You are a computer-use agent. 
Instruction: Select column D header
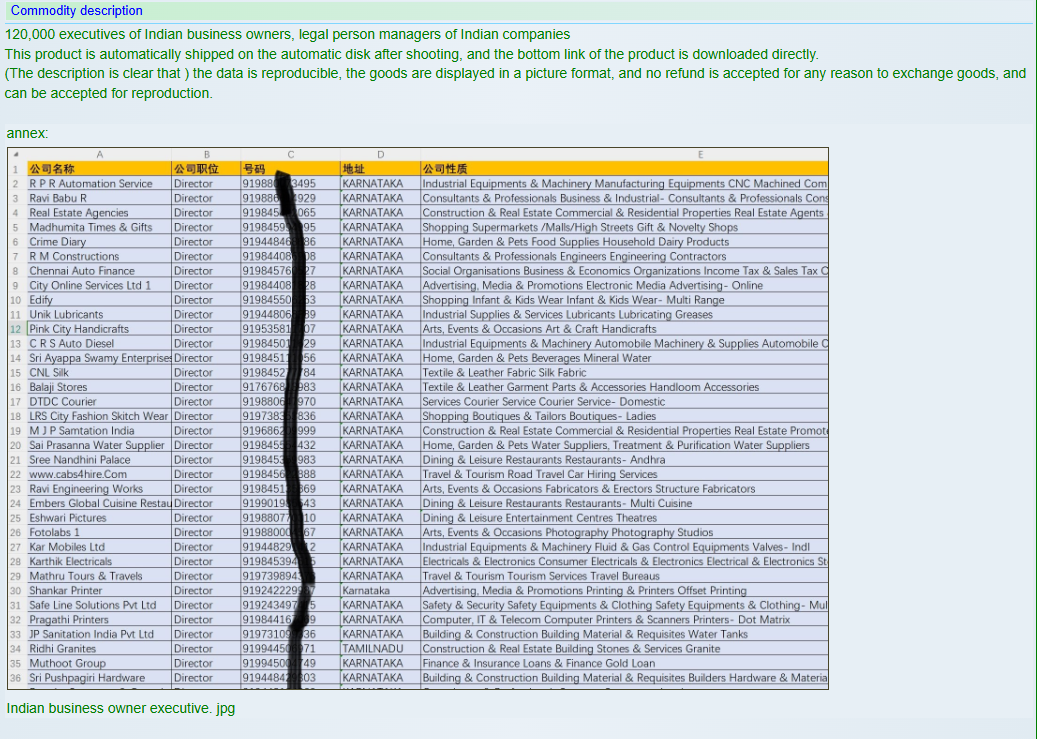click(x=380, y=154)
